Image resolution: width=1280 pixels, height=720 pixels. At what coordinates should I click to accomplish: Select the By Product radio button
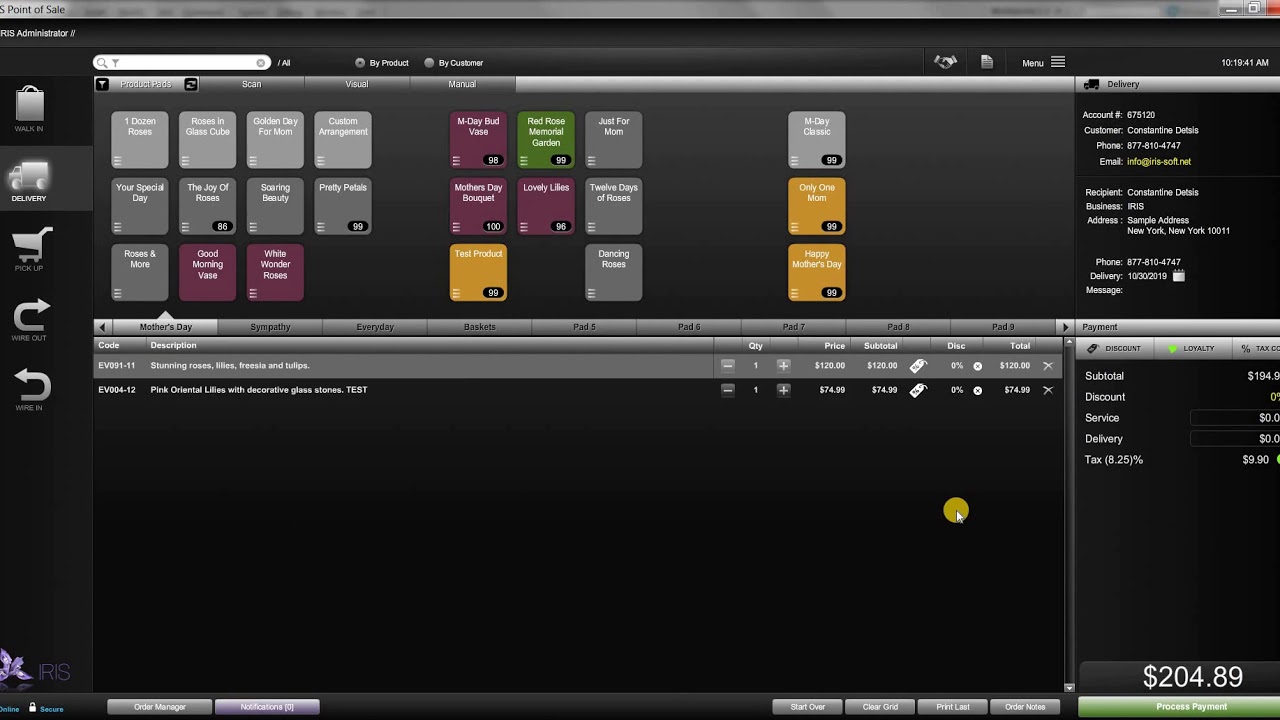tap(360, 63)
